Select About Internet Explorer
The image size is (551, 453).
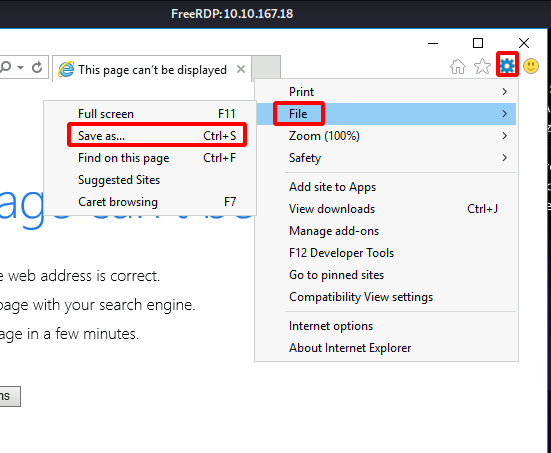(x=386, y=348)
